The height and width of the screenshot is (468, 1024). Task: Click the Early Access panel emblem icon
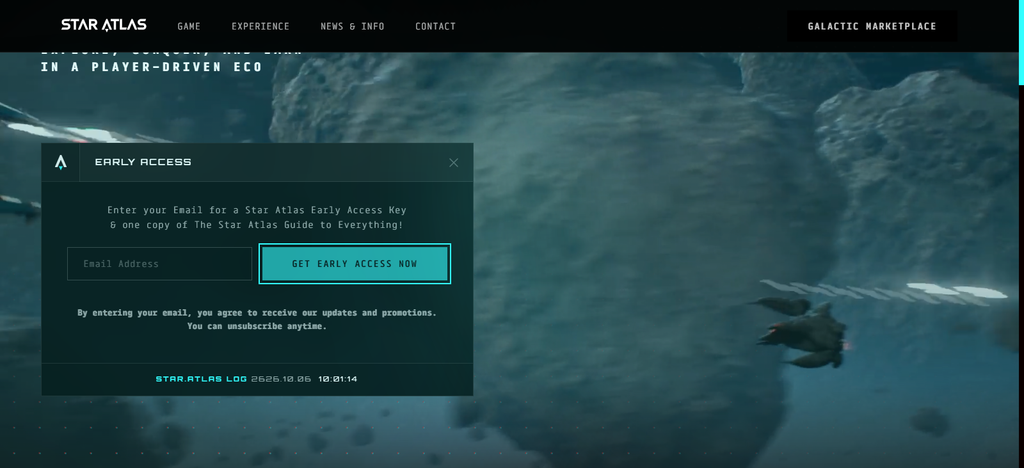61,162
